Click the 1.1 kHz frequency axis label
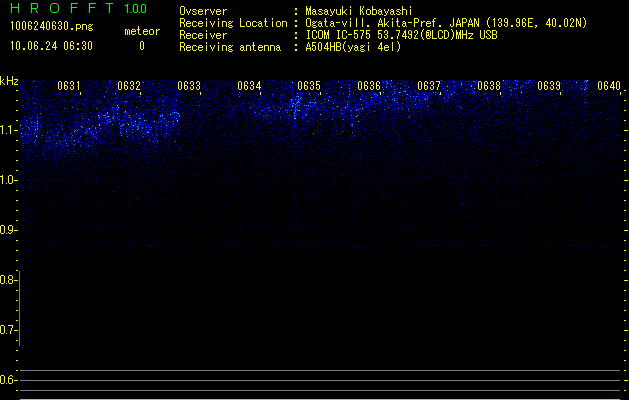Viewport: 629px width, 400px height. 7,130
